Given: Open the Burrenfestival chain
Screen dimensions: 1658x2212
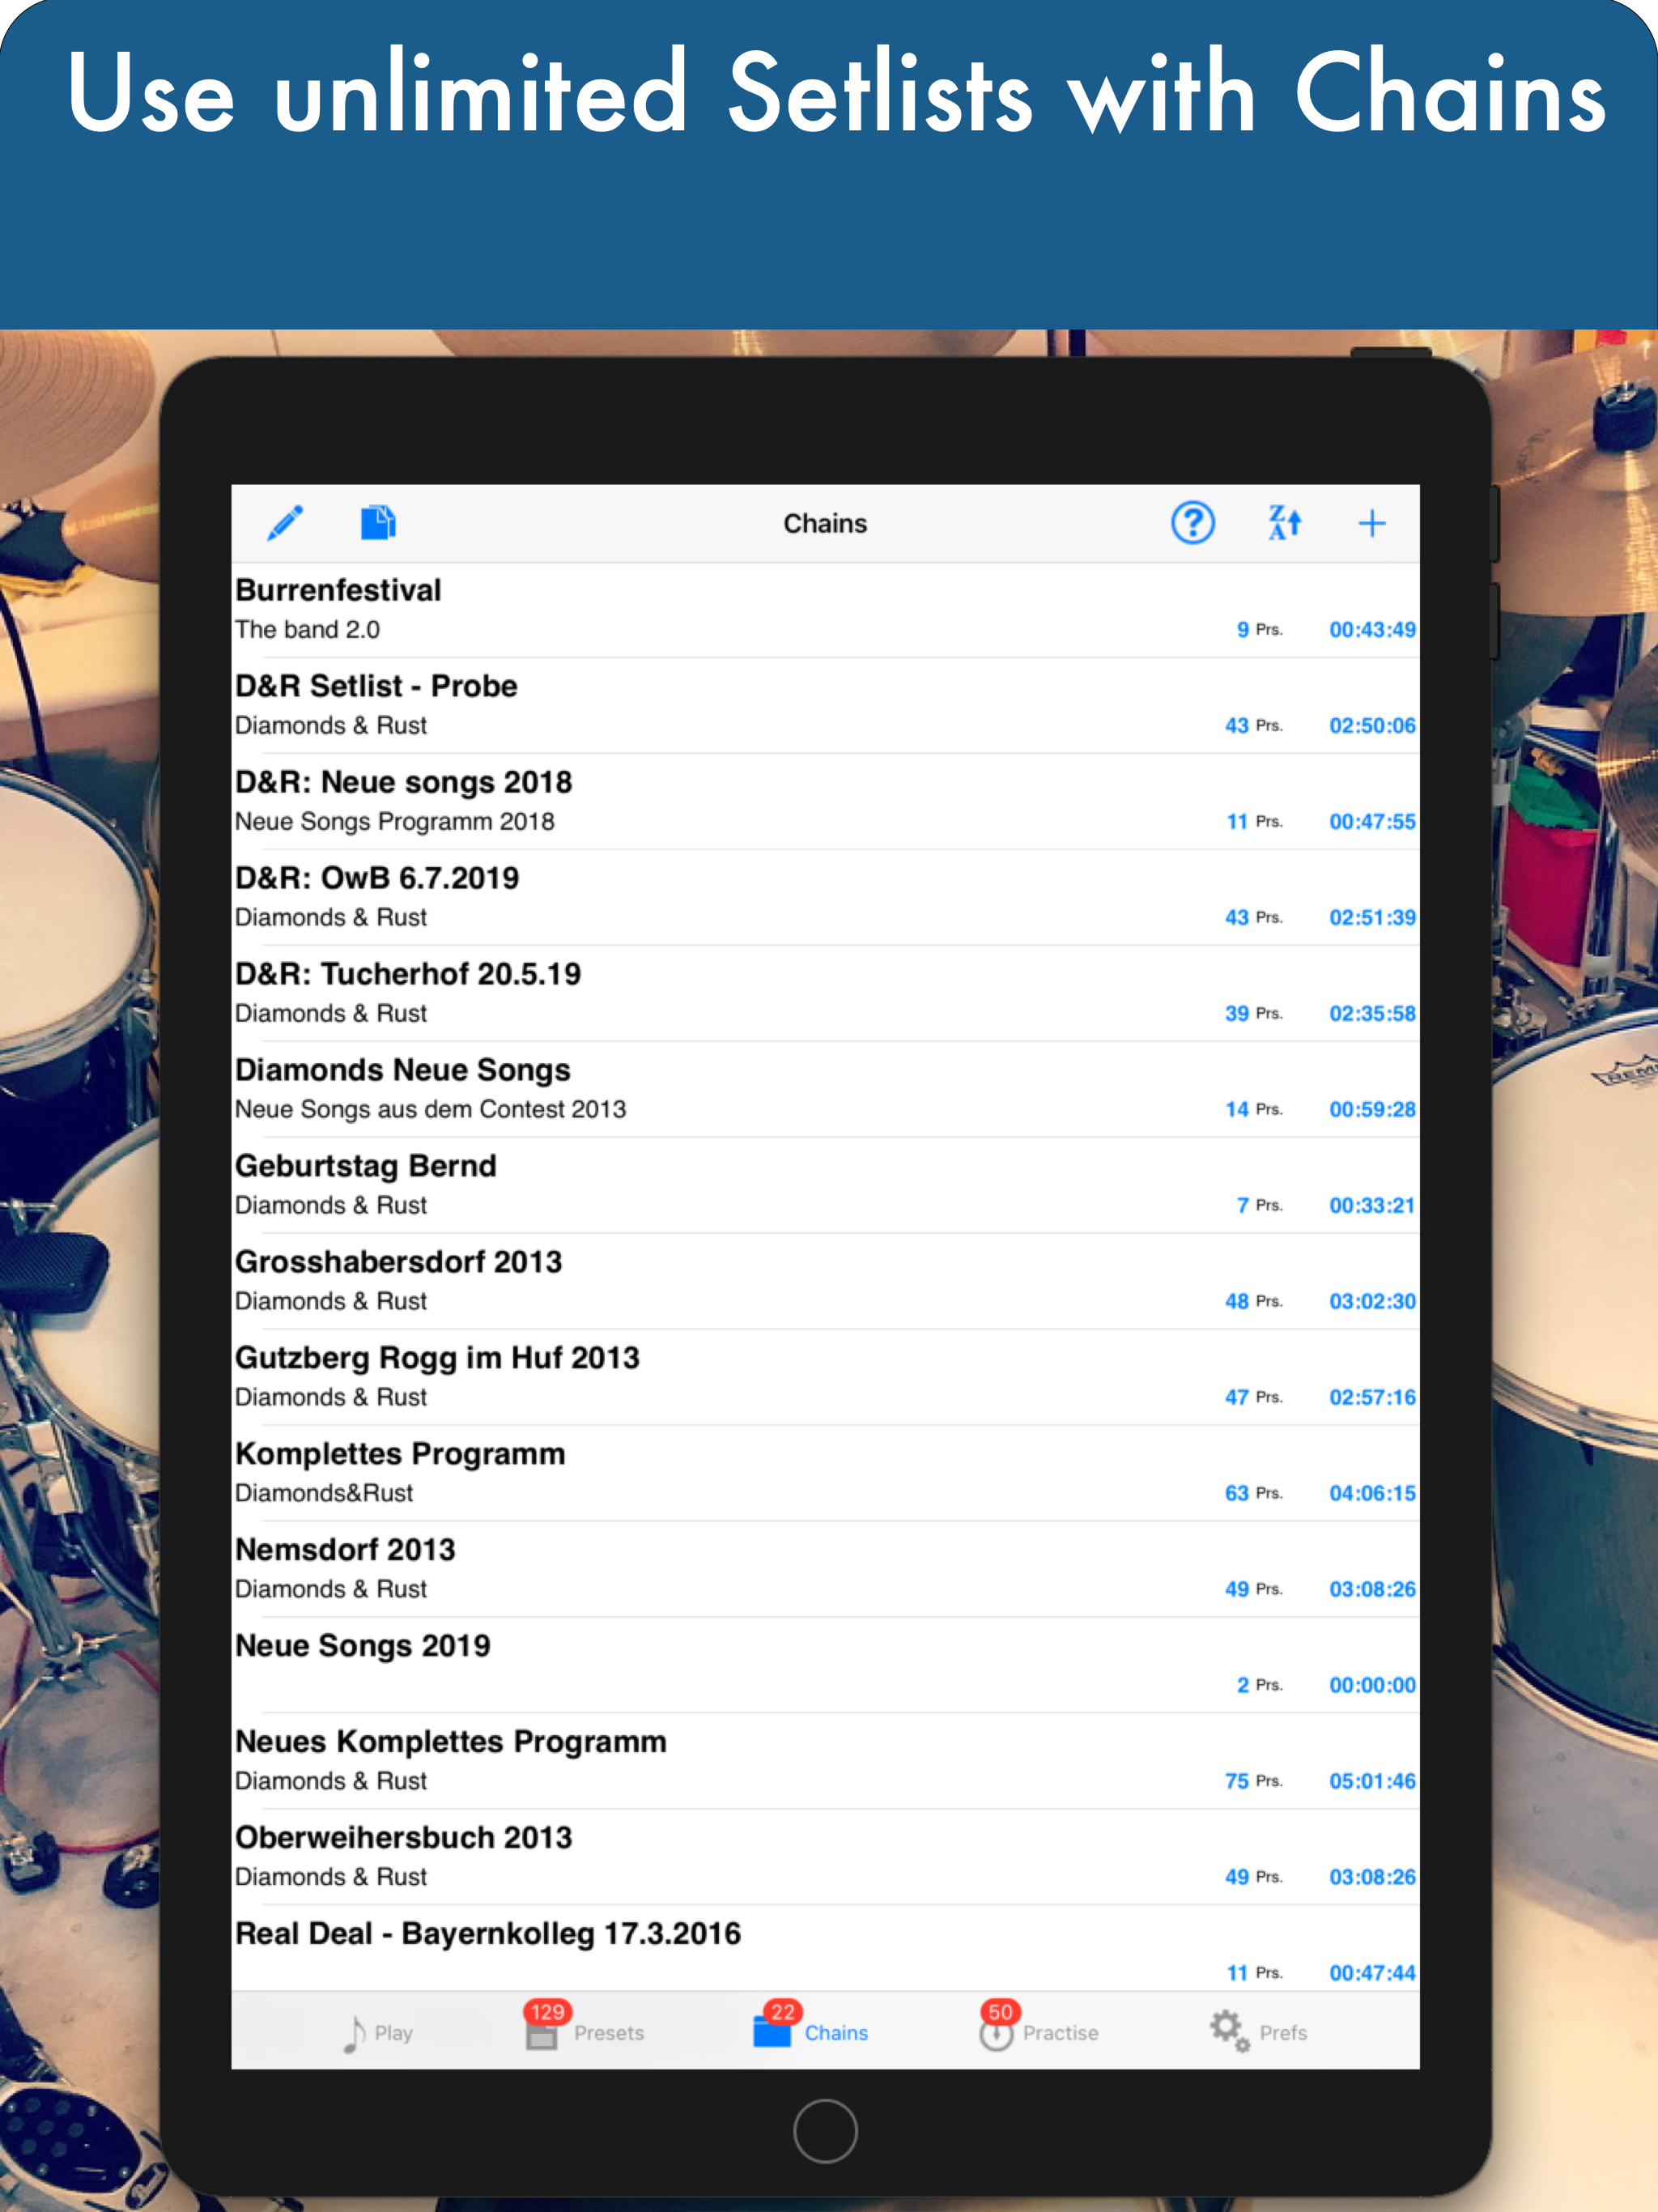Looking at the screenshot, I should click(824, 609).
